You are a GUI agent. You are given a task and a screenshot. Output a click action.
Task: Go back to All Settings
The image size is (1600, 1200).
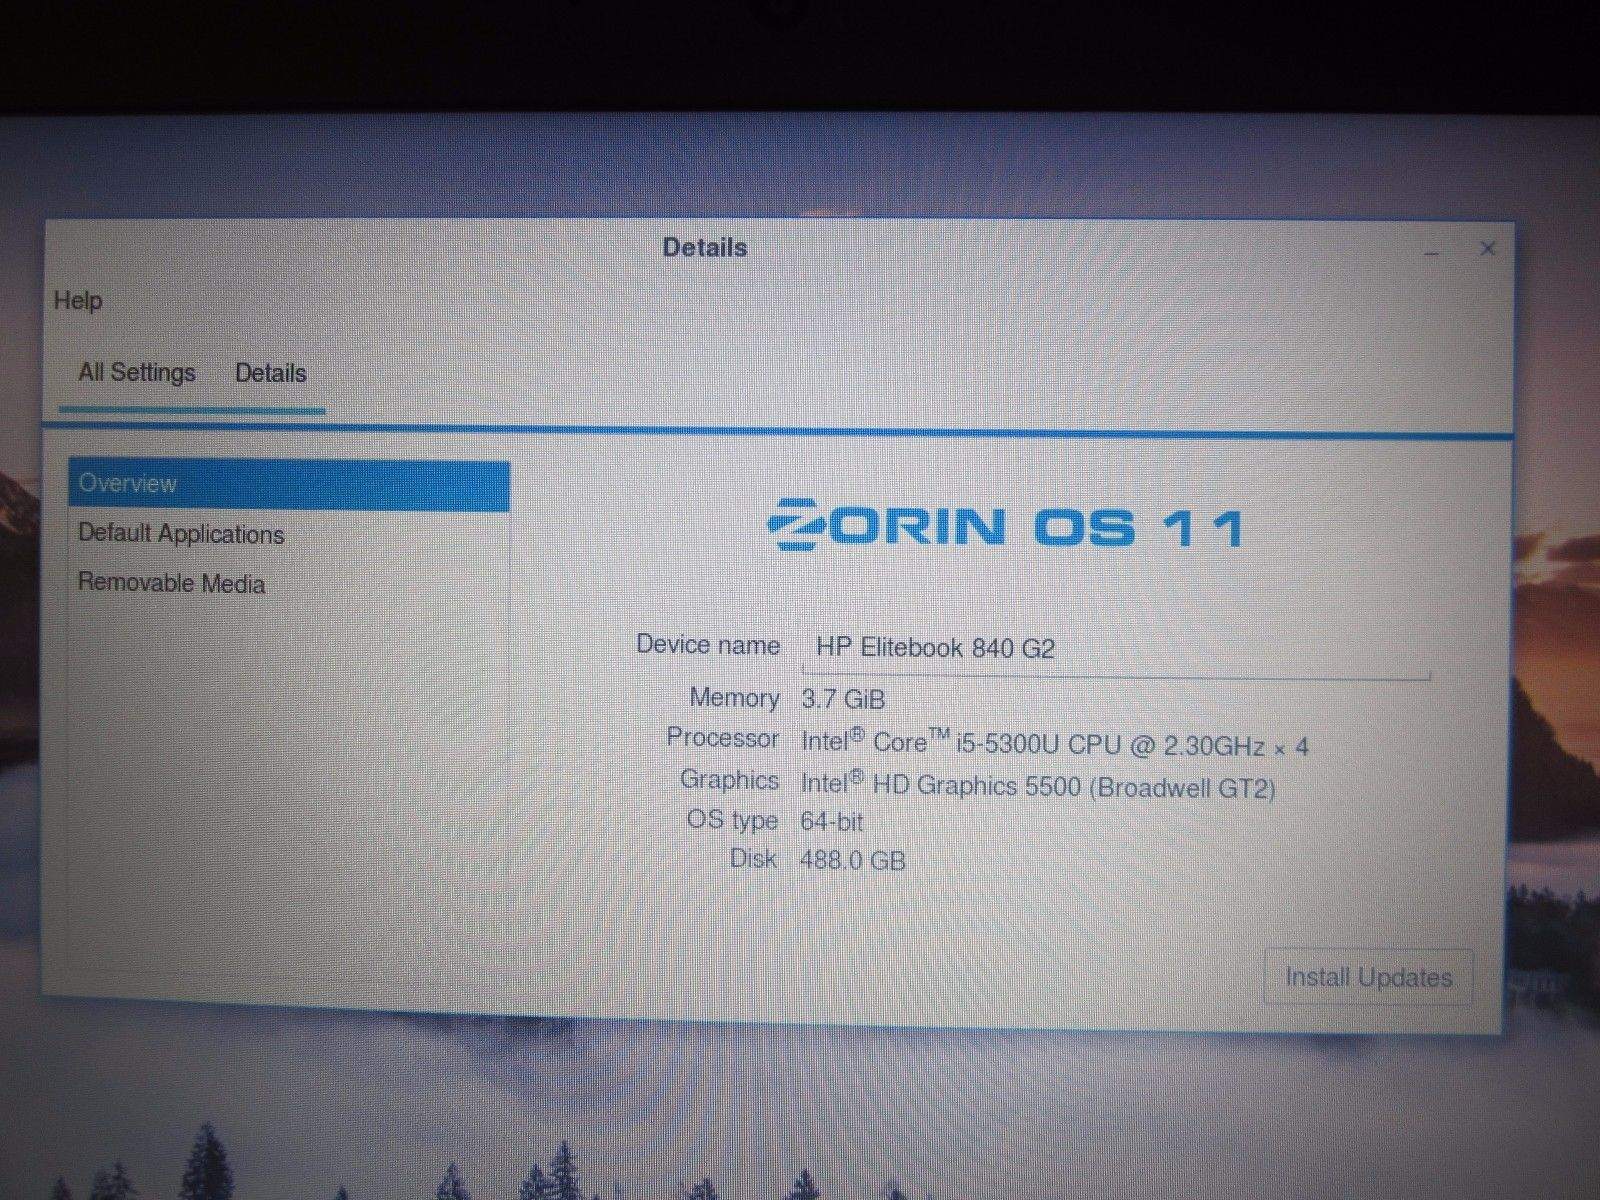pos(137,373)
